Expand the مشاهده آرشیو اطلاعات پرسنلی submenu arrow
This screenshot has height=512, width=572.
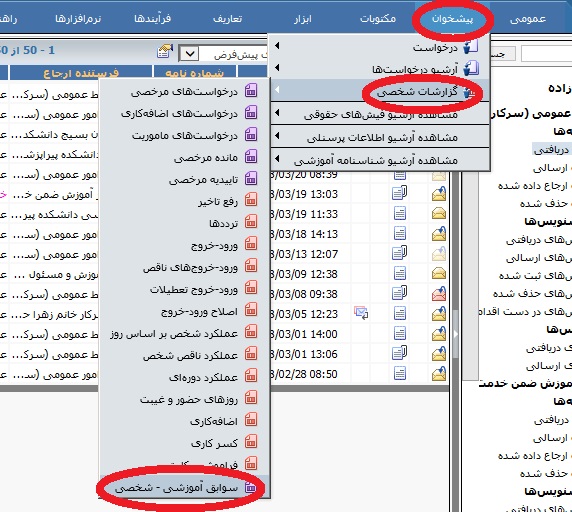[x=277, y=136]
